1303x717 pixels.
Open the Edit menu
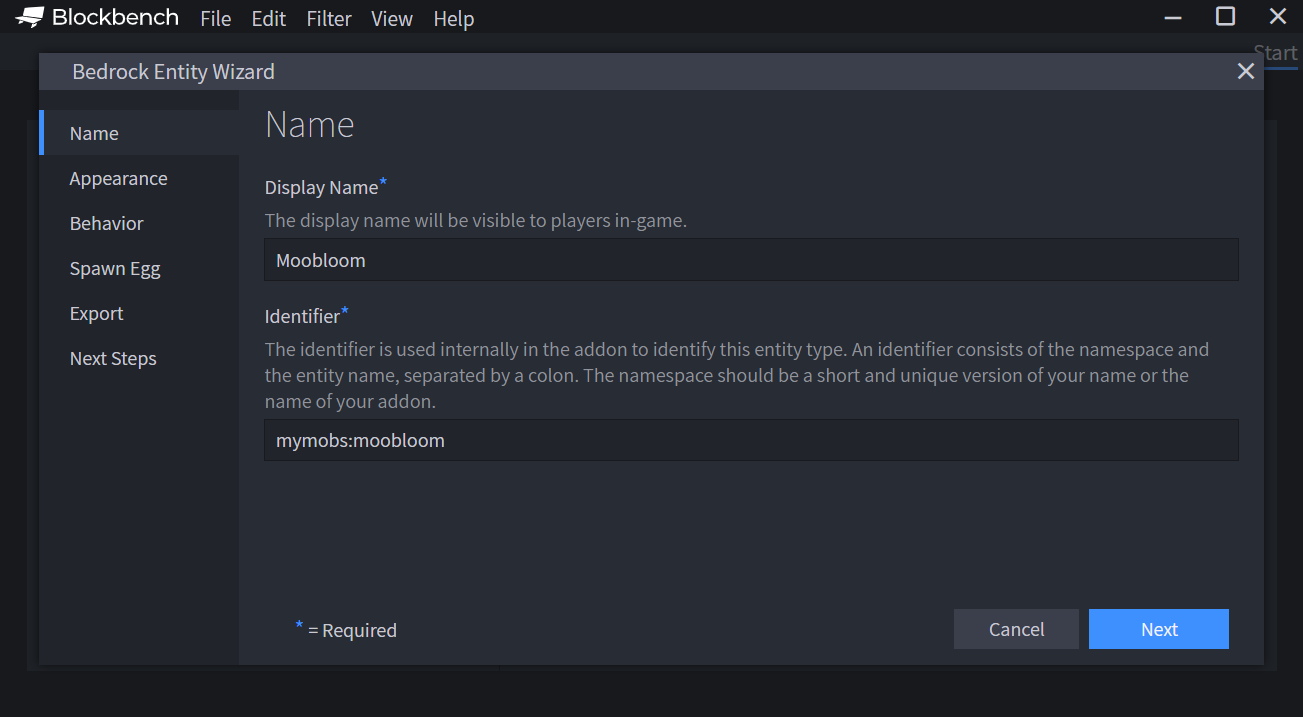tap(268, 19)
